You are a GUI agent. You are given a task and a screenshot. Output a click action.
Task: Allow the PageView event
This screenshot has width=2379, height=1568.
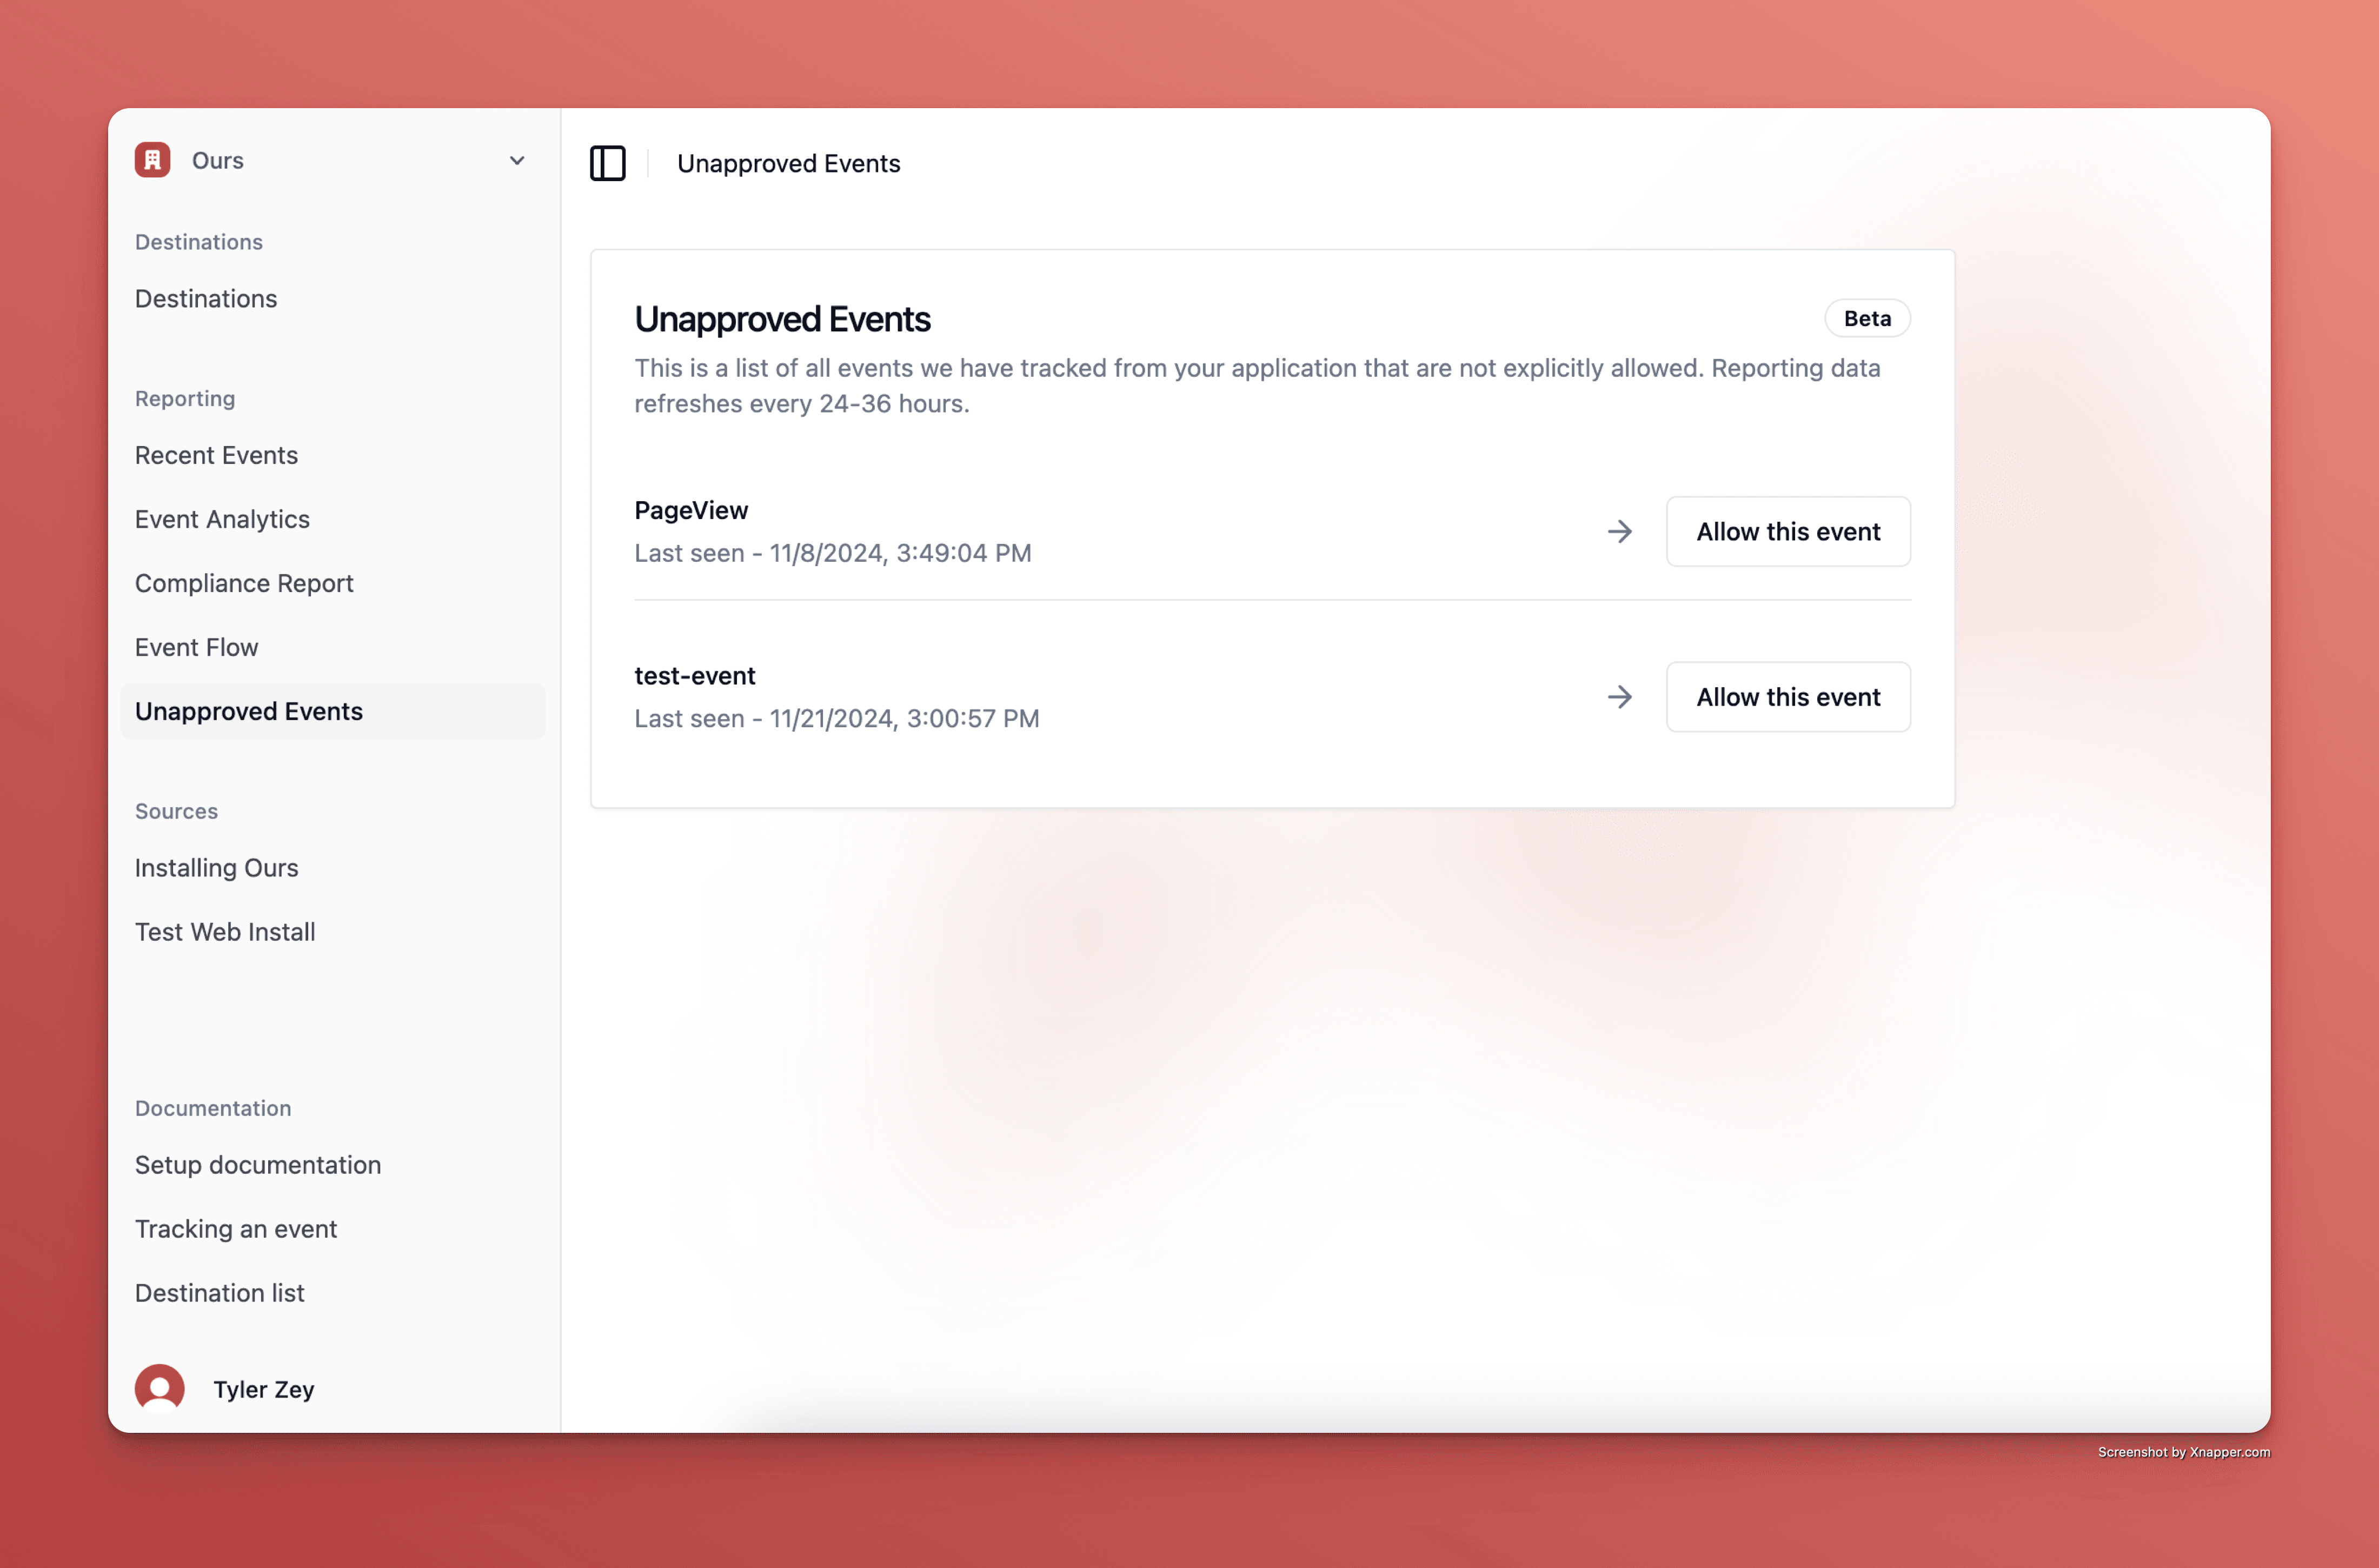click(x=1788, y=531)
